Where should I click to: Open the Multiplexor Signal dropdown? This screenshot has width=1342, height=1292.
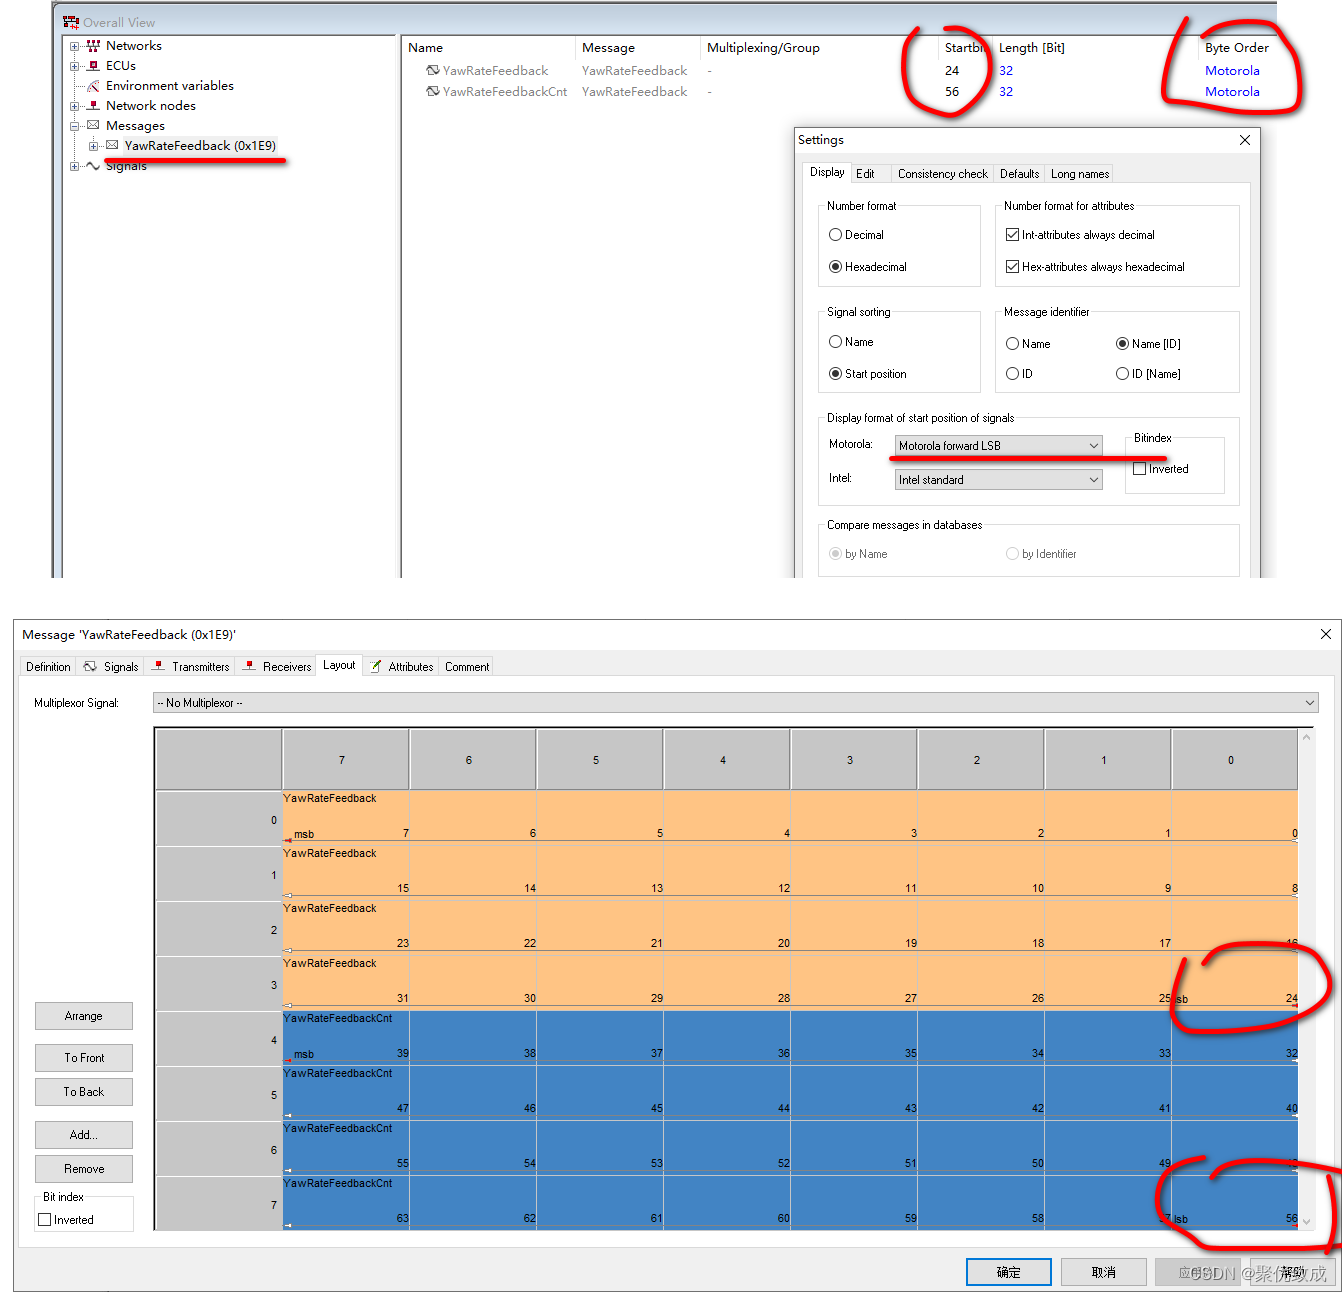click(x=736, y=703)
